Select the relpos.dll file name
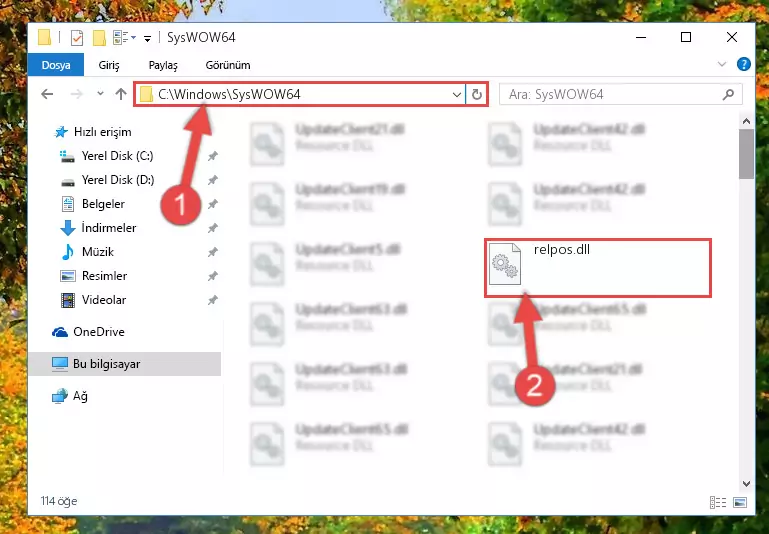The width and height of the screenshot is (769, 534). [562, 250]
